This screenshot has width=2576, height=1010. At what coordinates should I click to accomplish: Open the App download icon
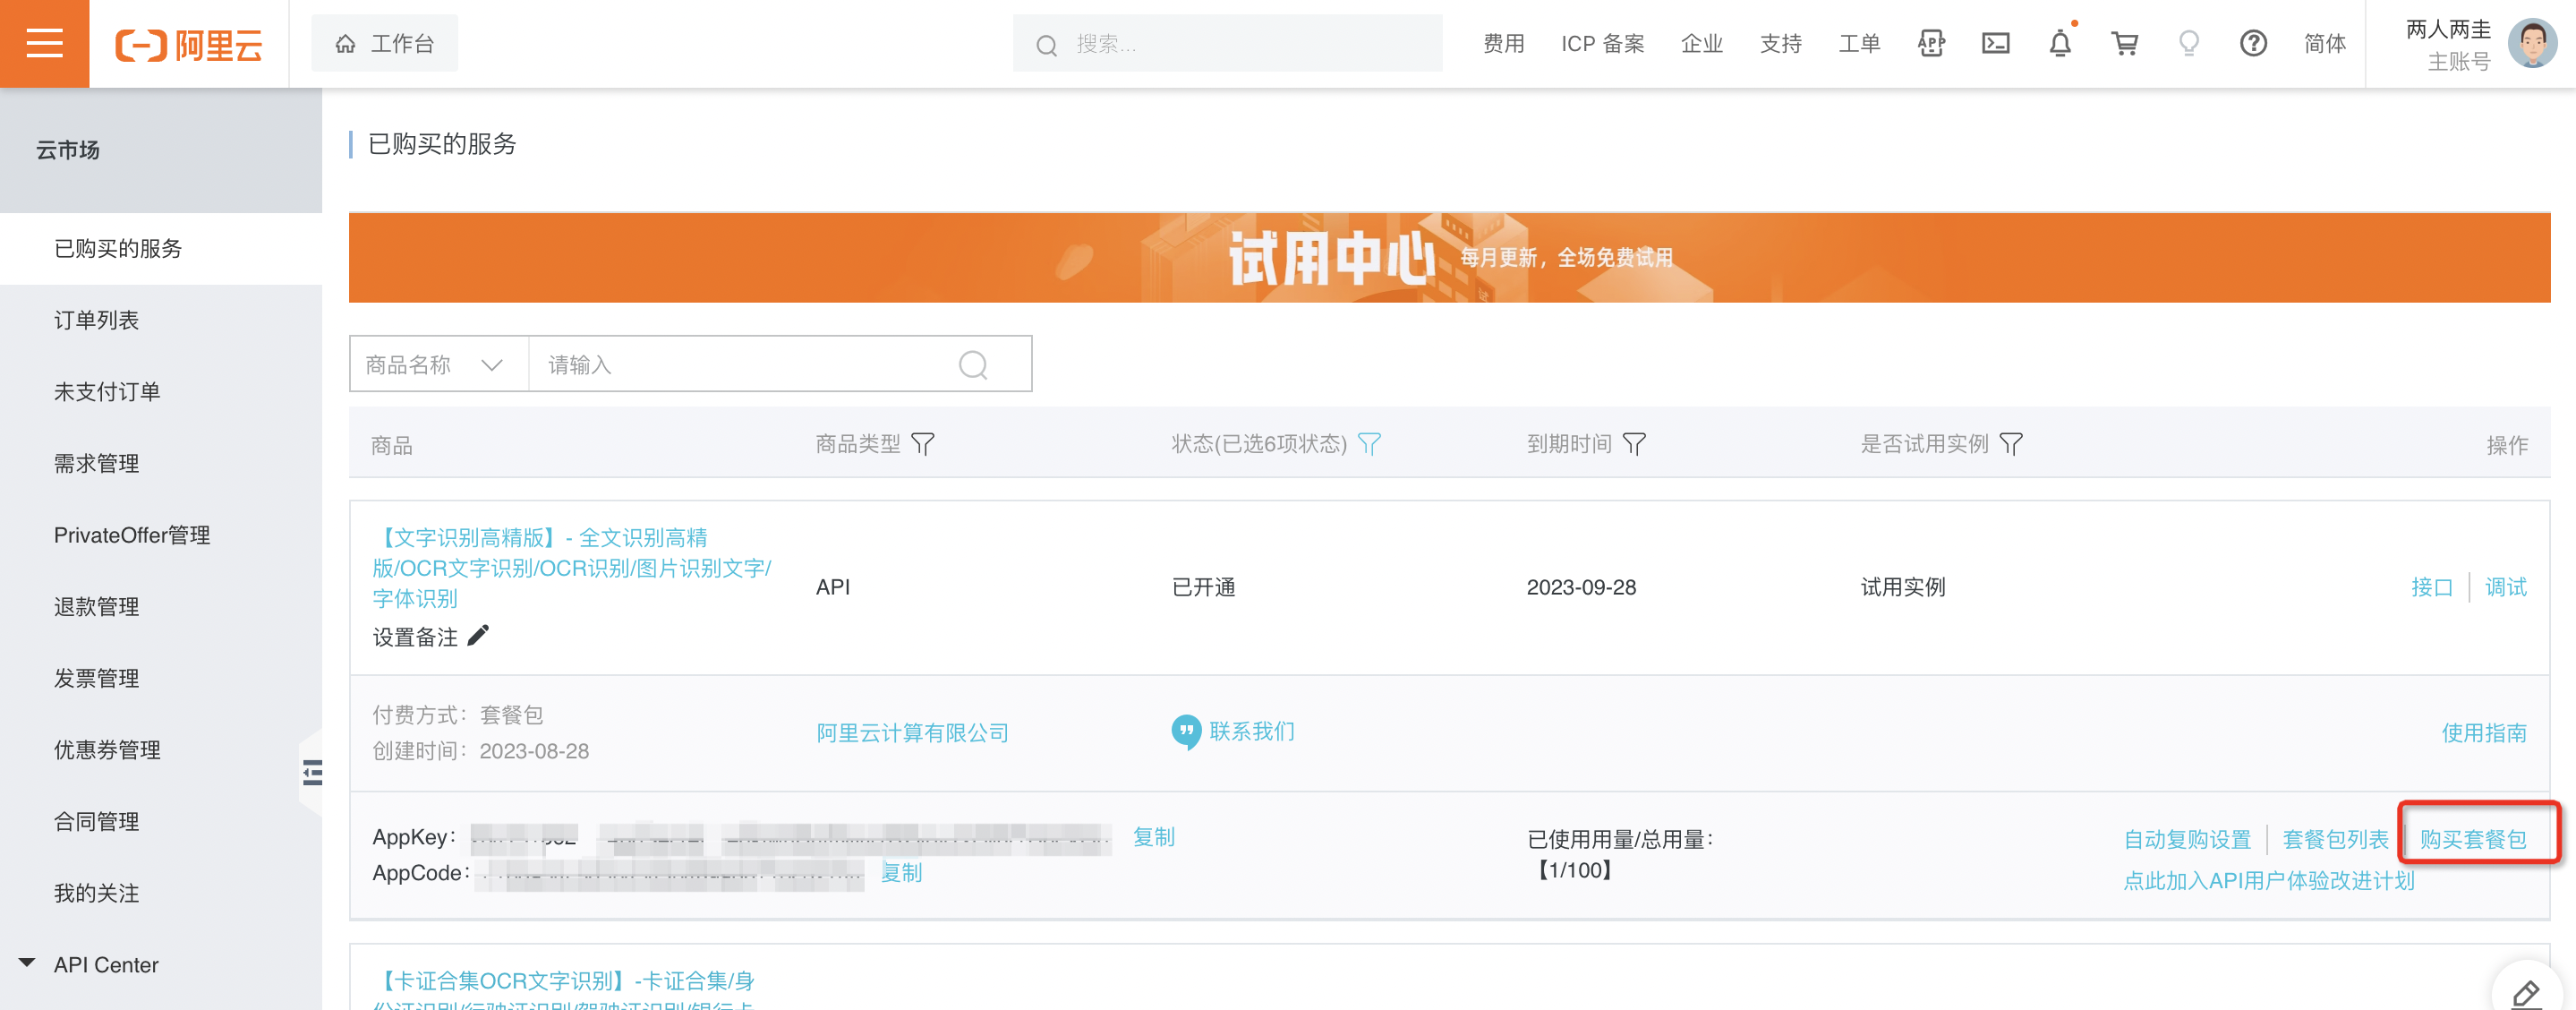(1931, 44)
